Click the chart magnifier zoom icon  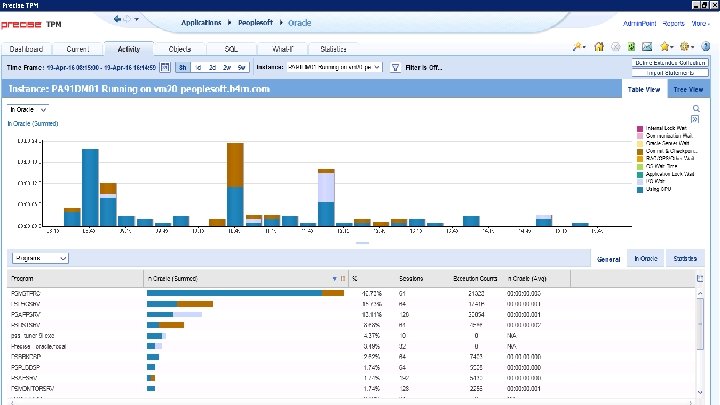(696, 108)
